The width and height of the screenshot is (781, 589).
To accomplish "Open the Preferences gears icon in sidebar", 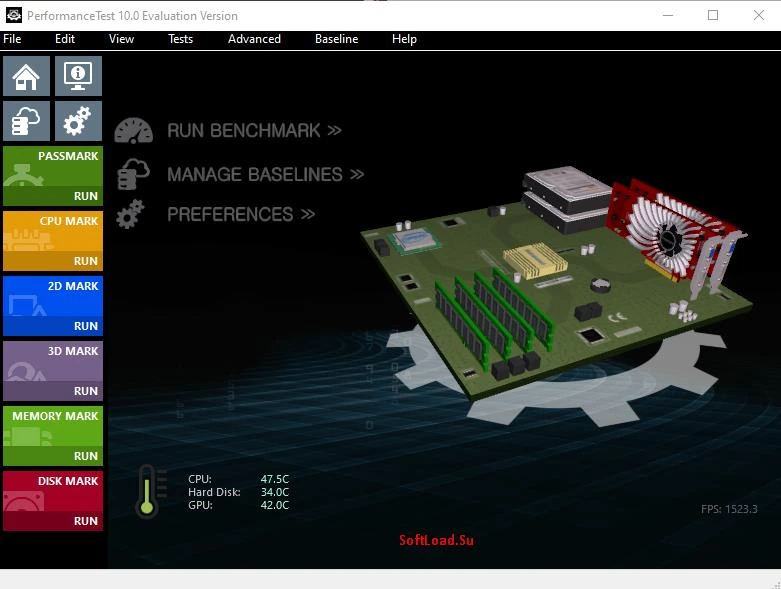I will point(78,121).
